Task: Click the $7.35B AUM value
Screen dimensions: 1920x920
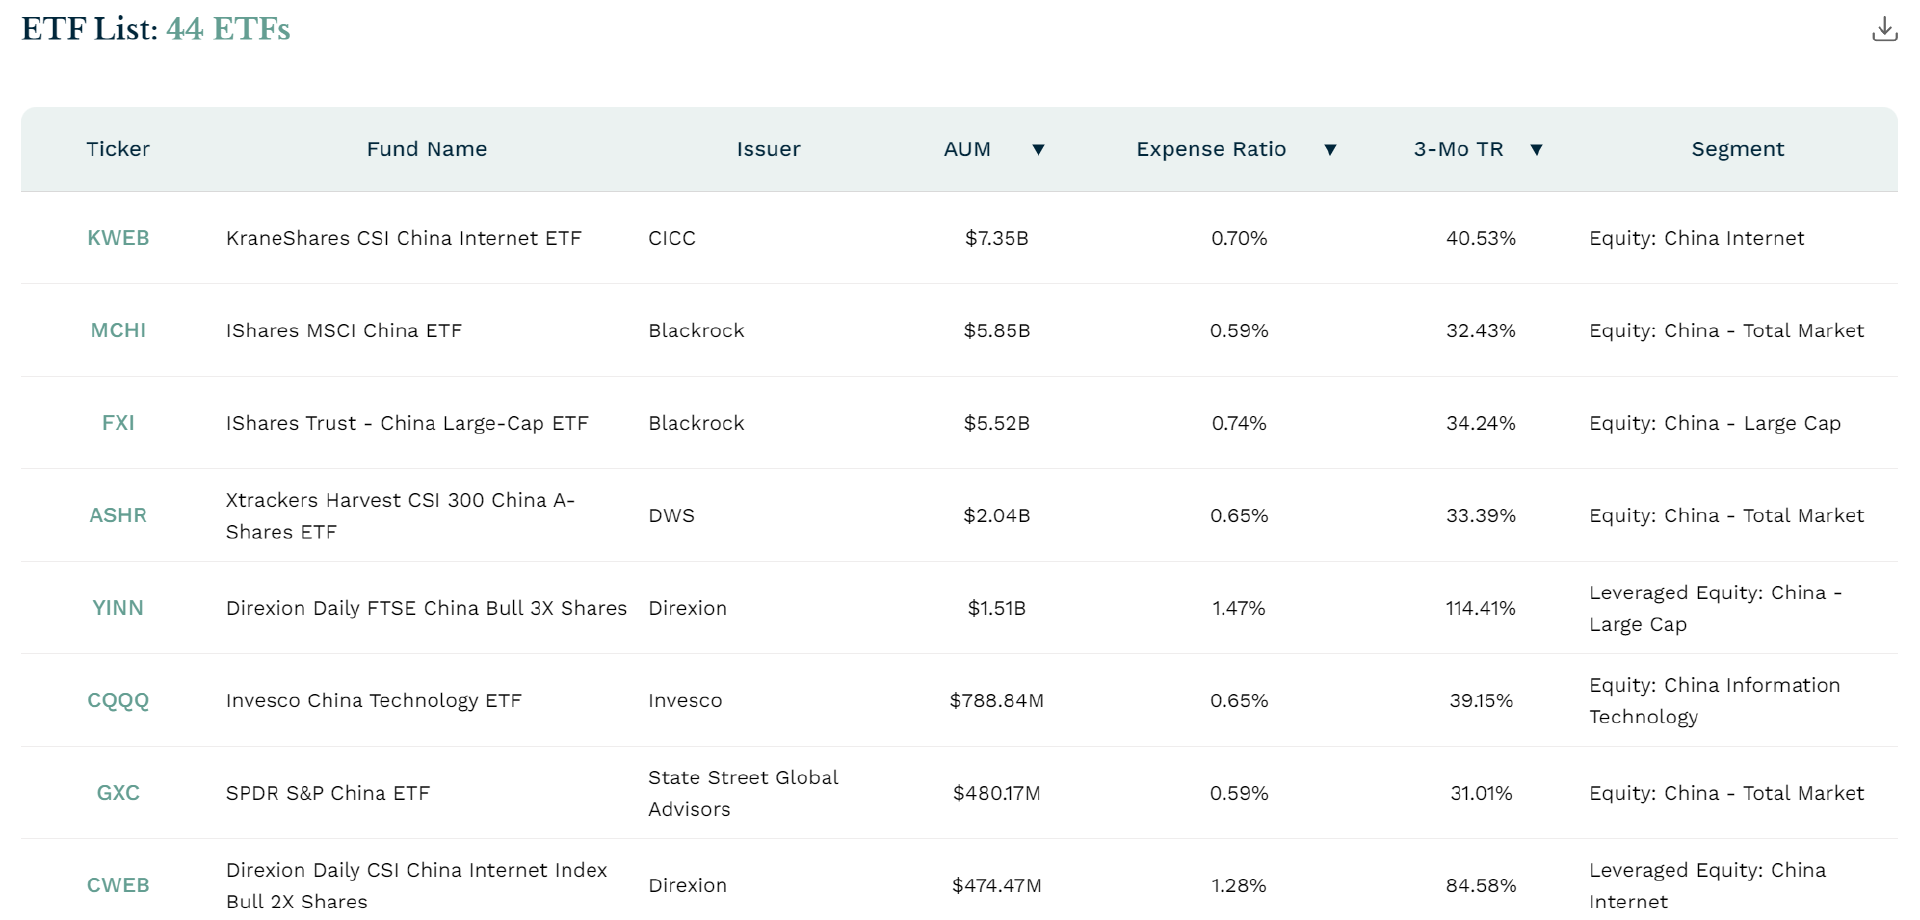Action: tap(996, 238)
